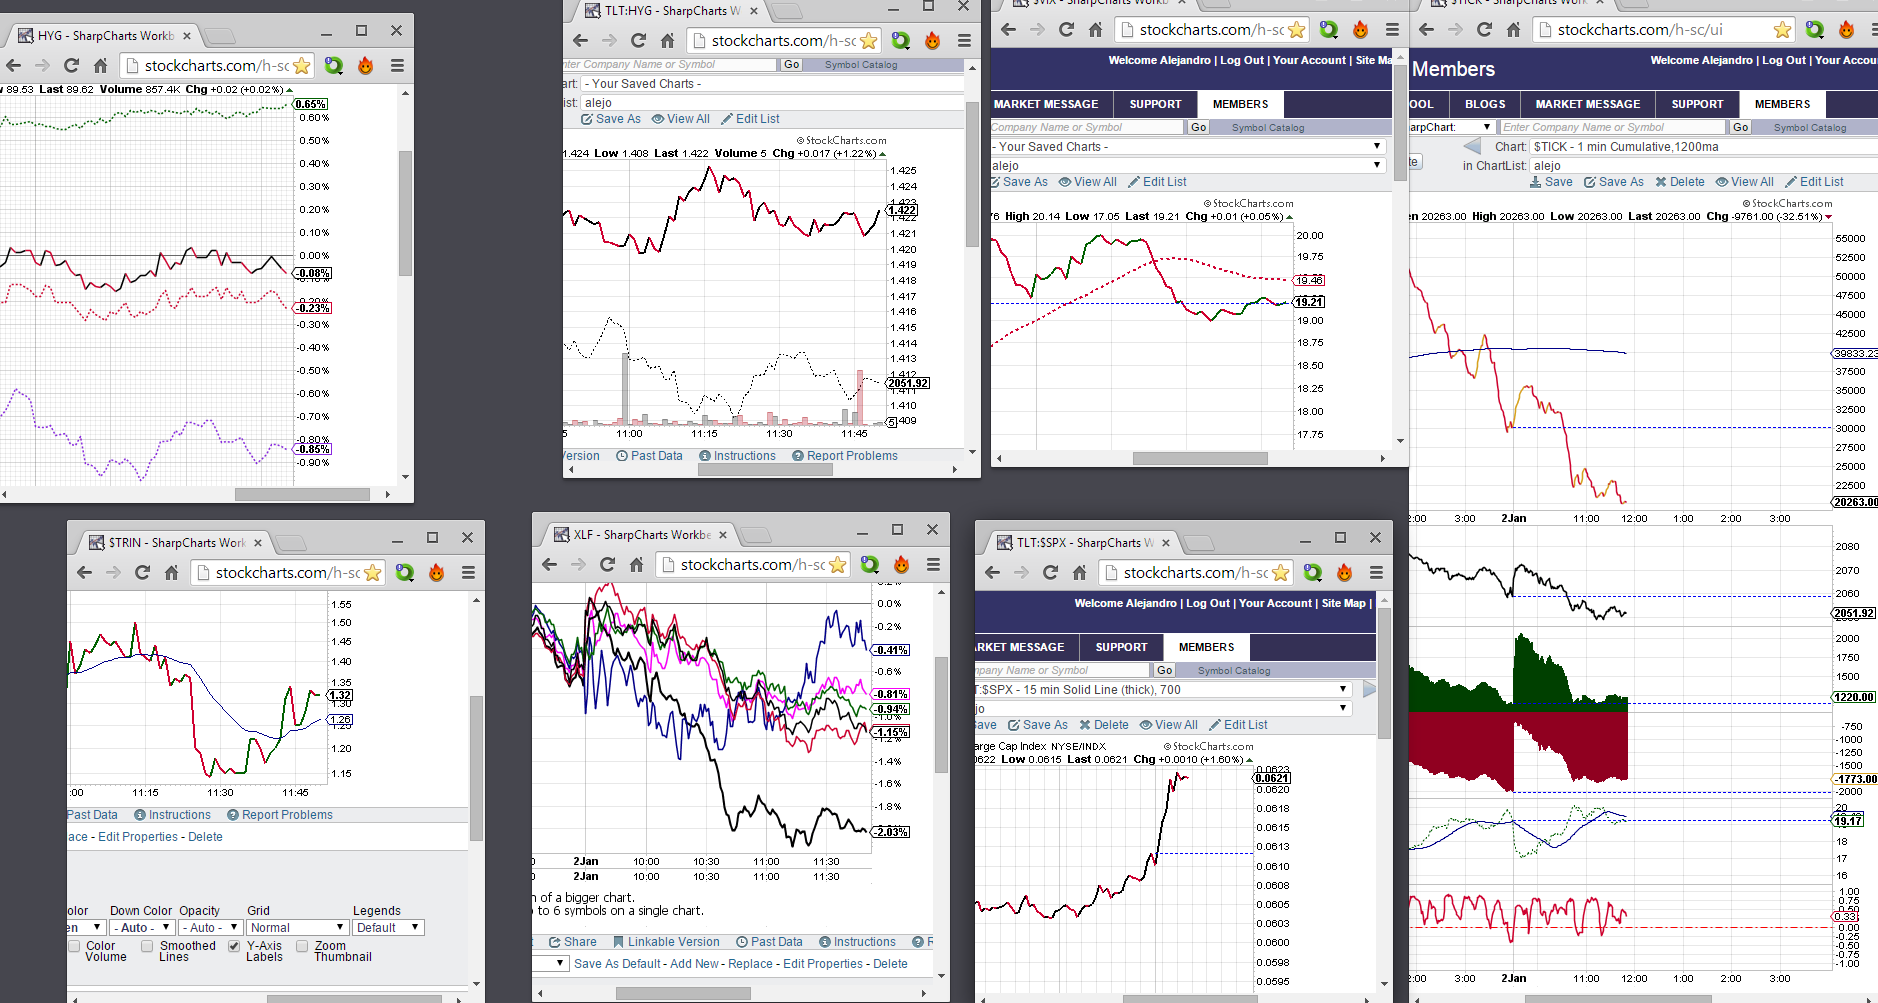Click Save As Default in XLF window
Viewport: 1878px width, 1003px height.
pos(618,964)
